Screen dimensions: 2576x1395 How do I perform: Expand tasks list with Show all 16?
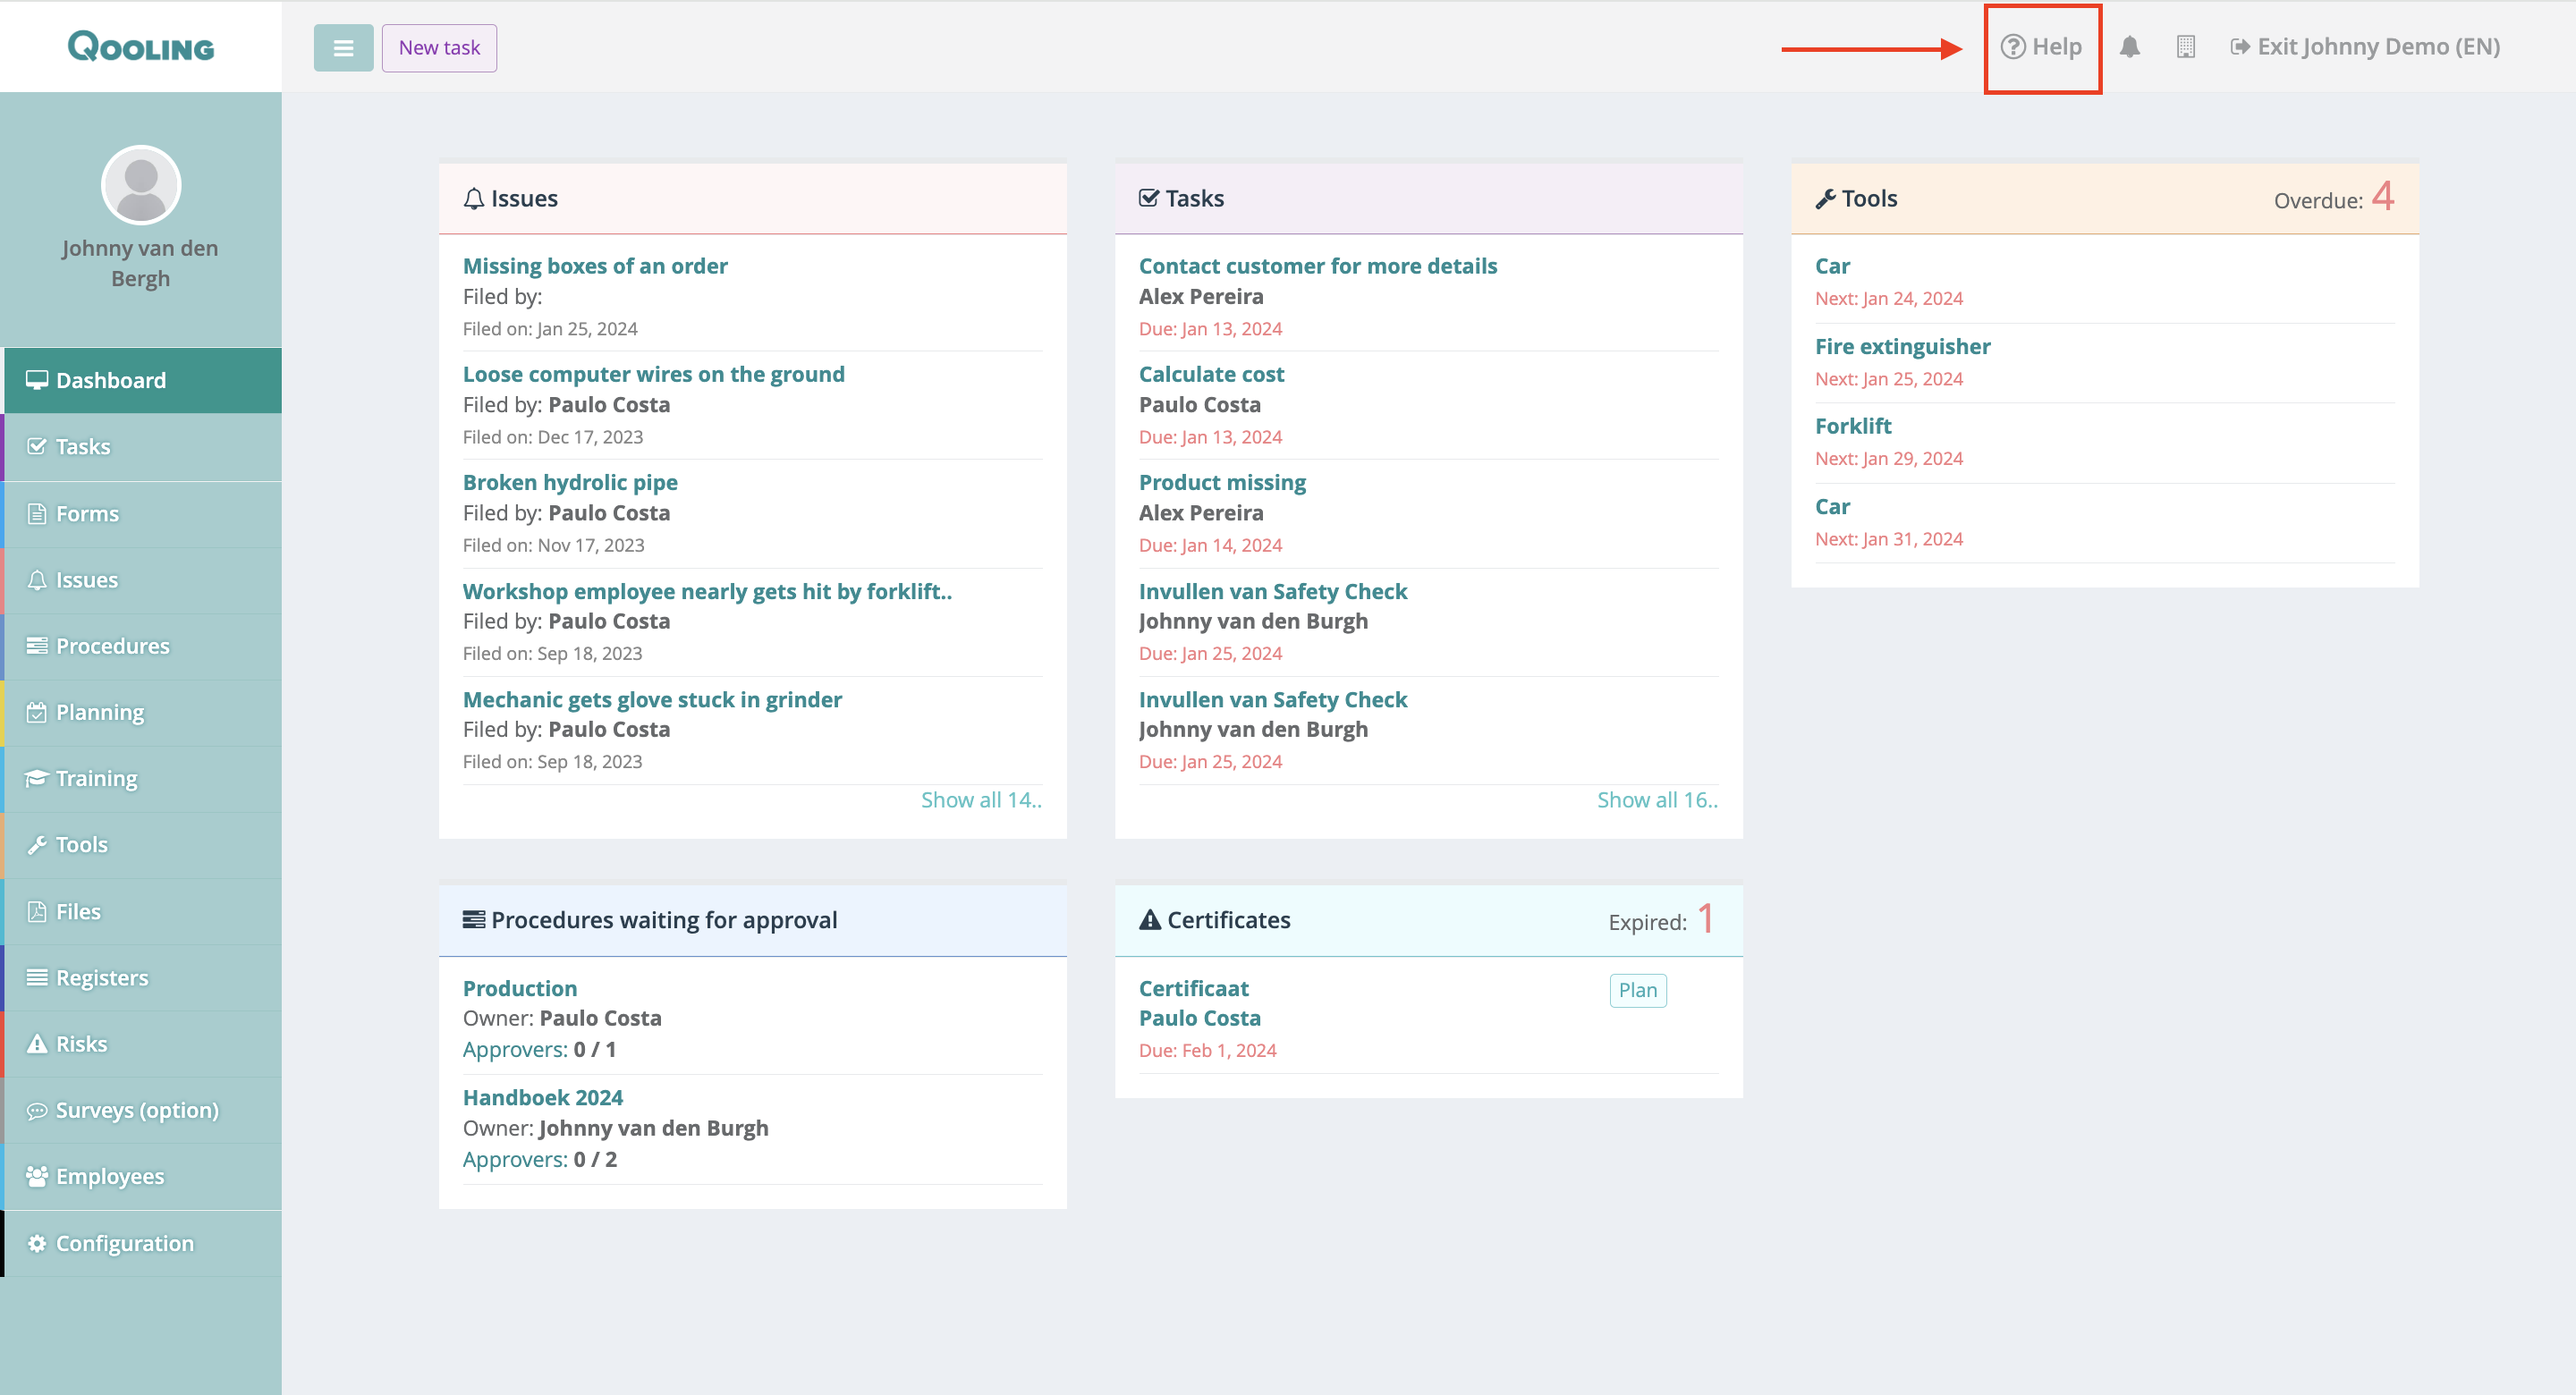[1656, 800]
